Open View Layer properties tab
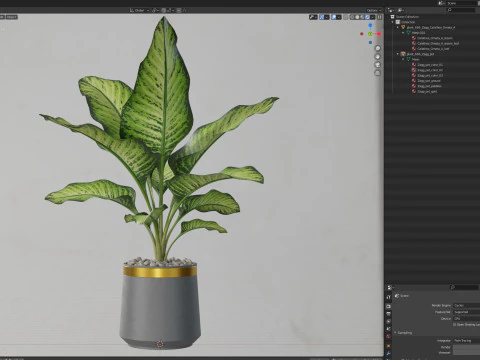Image resolution: width=480 pixels, height=360 pixels. pos(388,321)
